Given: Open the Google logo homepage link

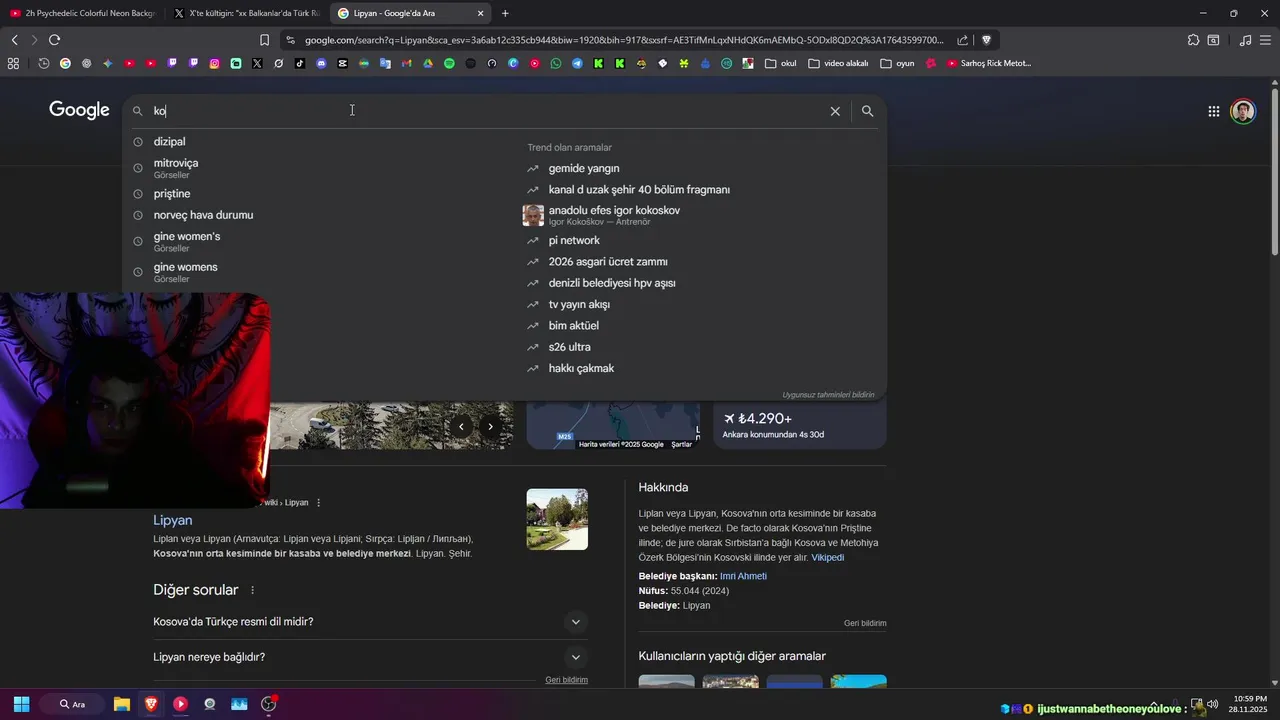Looking at the screenshot, I should (79, 110).
